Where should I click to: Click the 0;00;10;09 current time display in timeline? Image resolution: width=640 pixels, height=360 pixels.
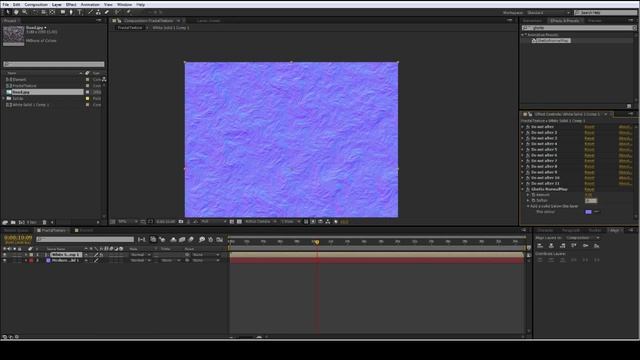(x=18, y=238)
